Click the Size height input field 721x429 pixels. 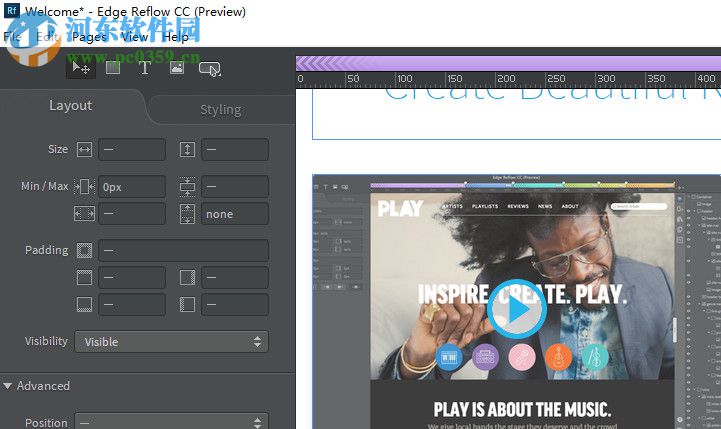pyautogui.click(x=235, y=149)
